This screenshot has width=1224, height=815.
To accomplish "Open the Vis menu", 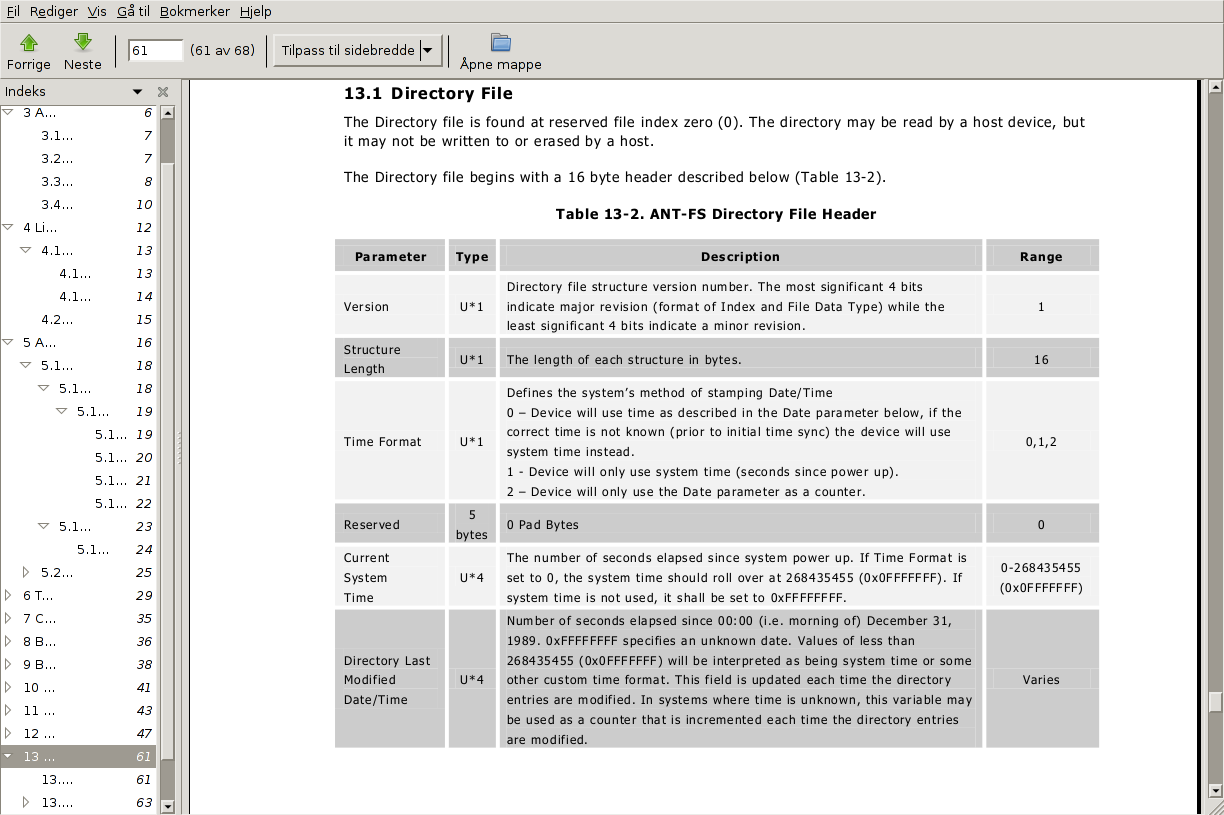I will 97,11.
